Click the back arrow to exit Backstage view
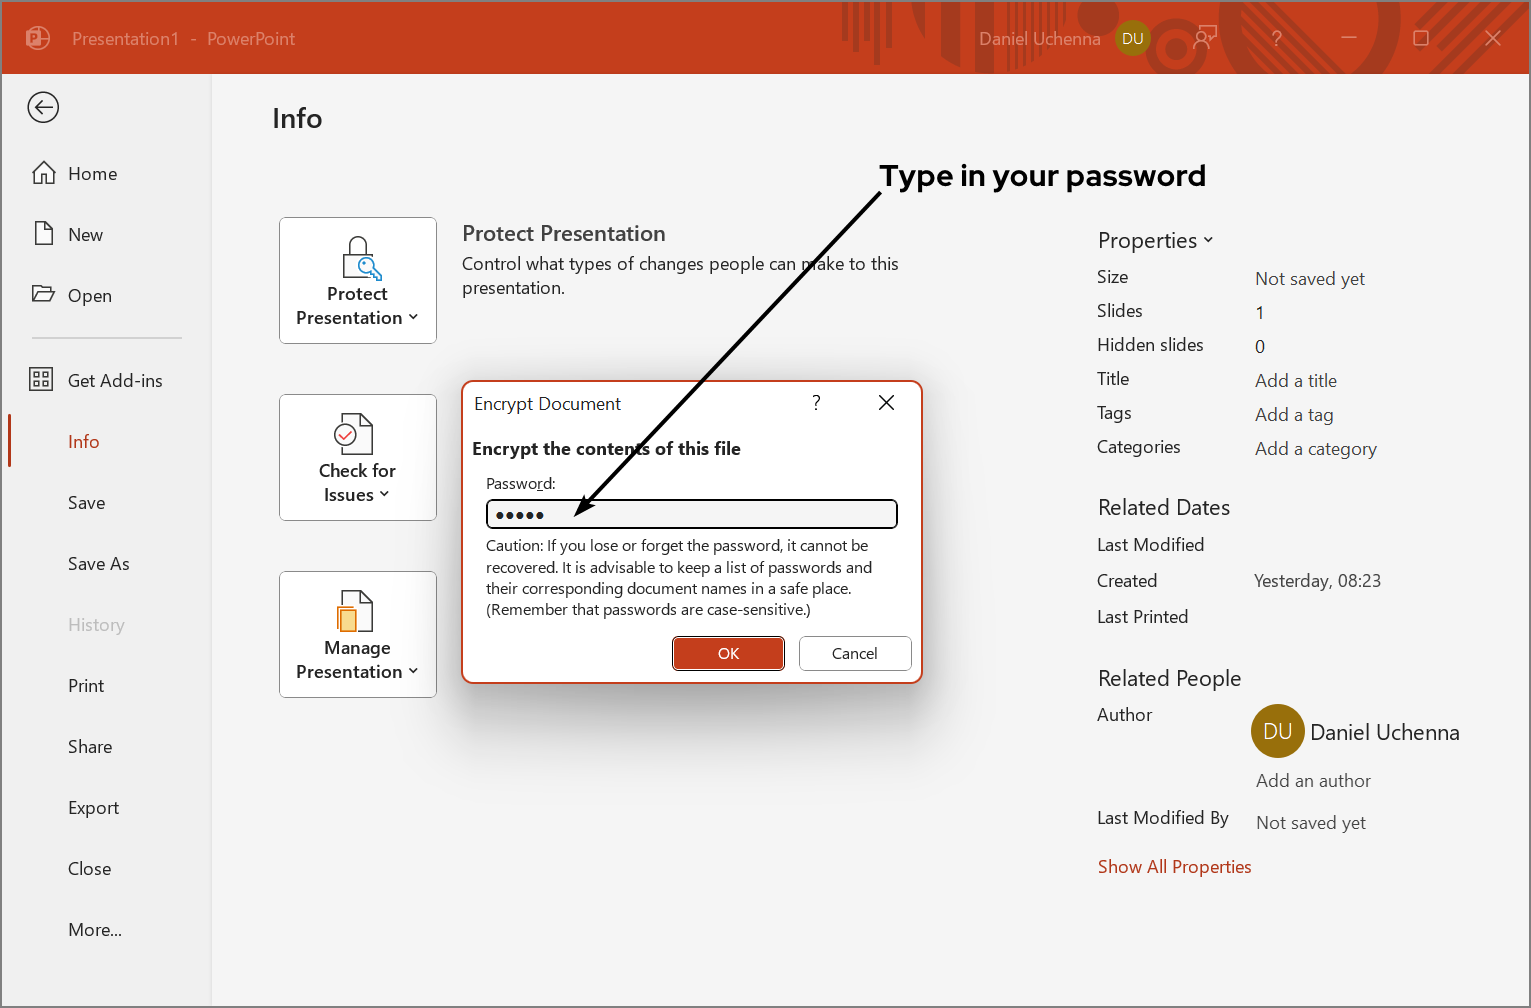Viewport: 1531px width, 1008px height. click(43, 107)
